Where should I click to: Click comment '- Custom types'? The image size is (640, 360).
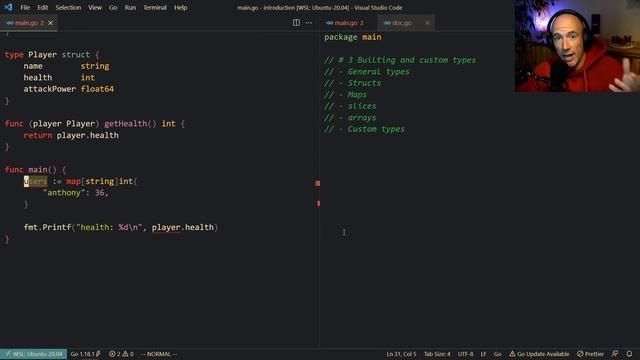tap(364, 129)
